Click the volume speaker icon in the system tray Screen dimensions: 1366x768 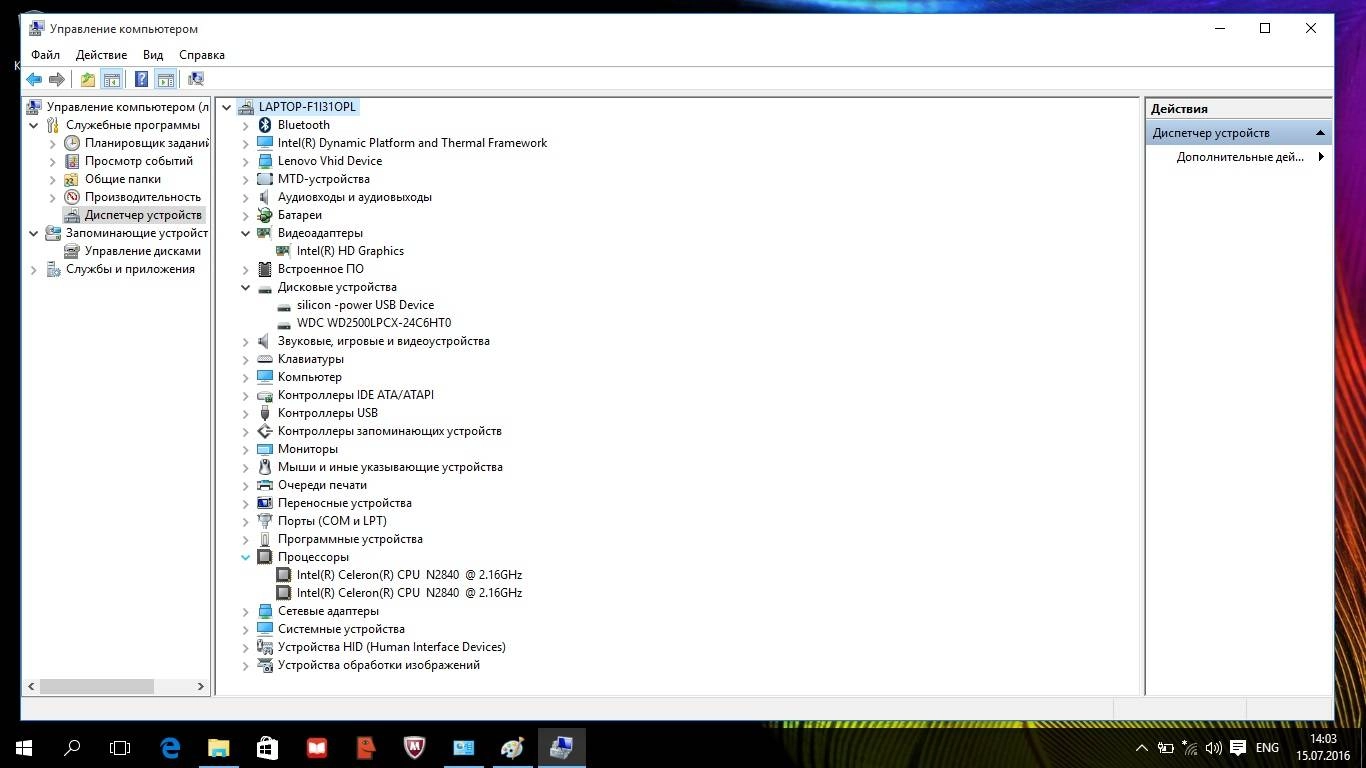[x=1213, y=747]
